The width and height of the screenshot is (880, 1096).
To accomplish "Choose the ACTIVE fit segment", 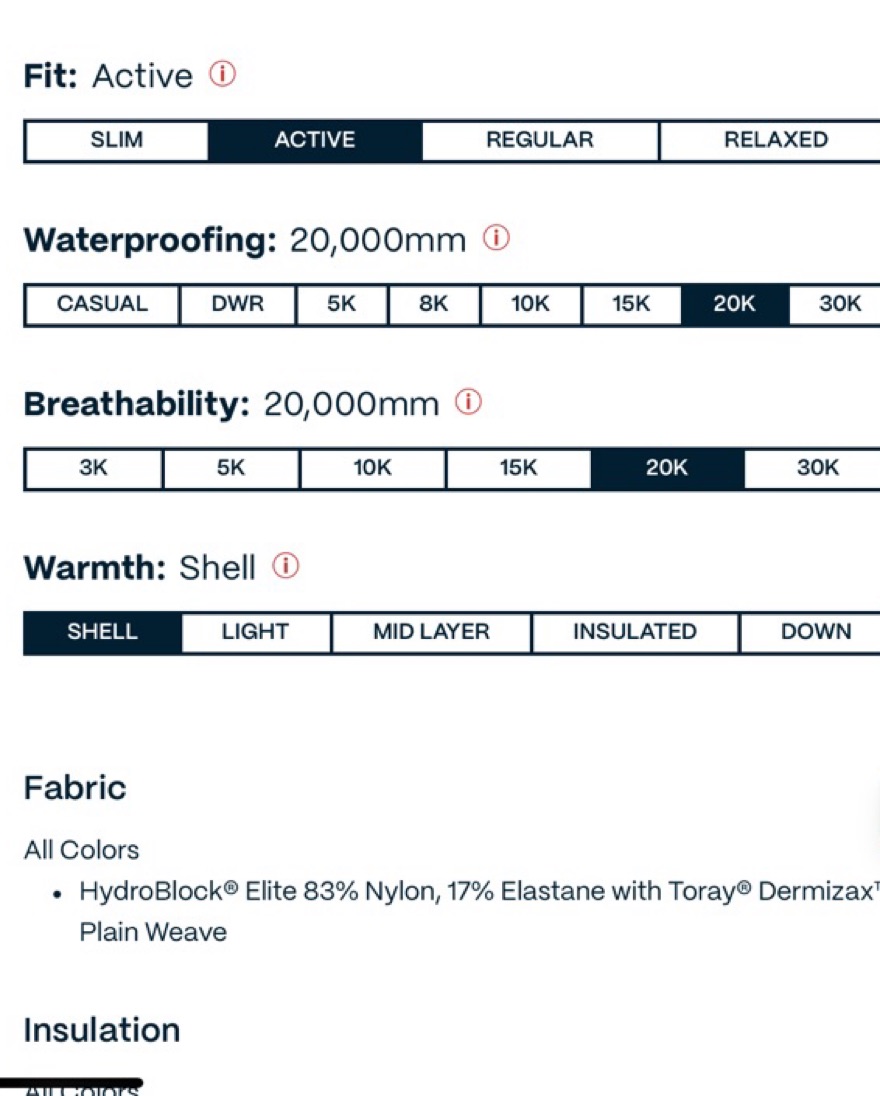I will pyautogui.click(x=315, y=140).
